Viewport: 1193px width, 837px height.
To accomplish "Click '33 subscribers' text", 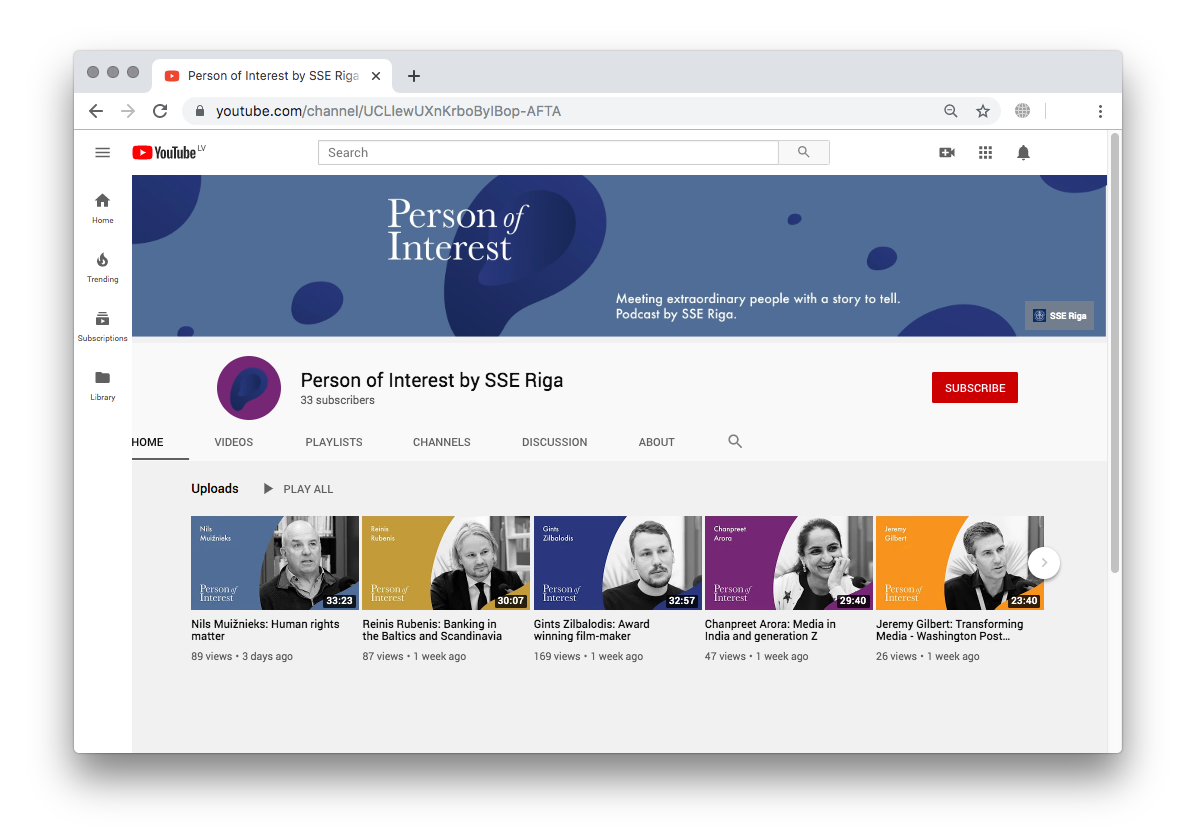I will pyautogui.click(x=337, y=400).
